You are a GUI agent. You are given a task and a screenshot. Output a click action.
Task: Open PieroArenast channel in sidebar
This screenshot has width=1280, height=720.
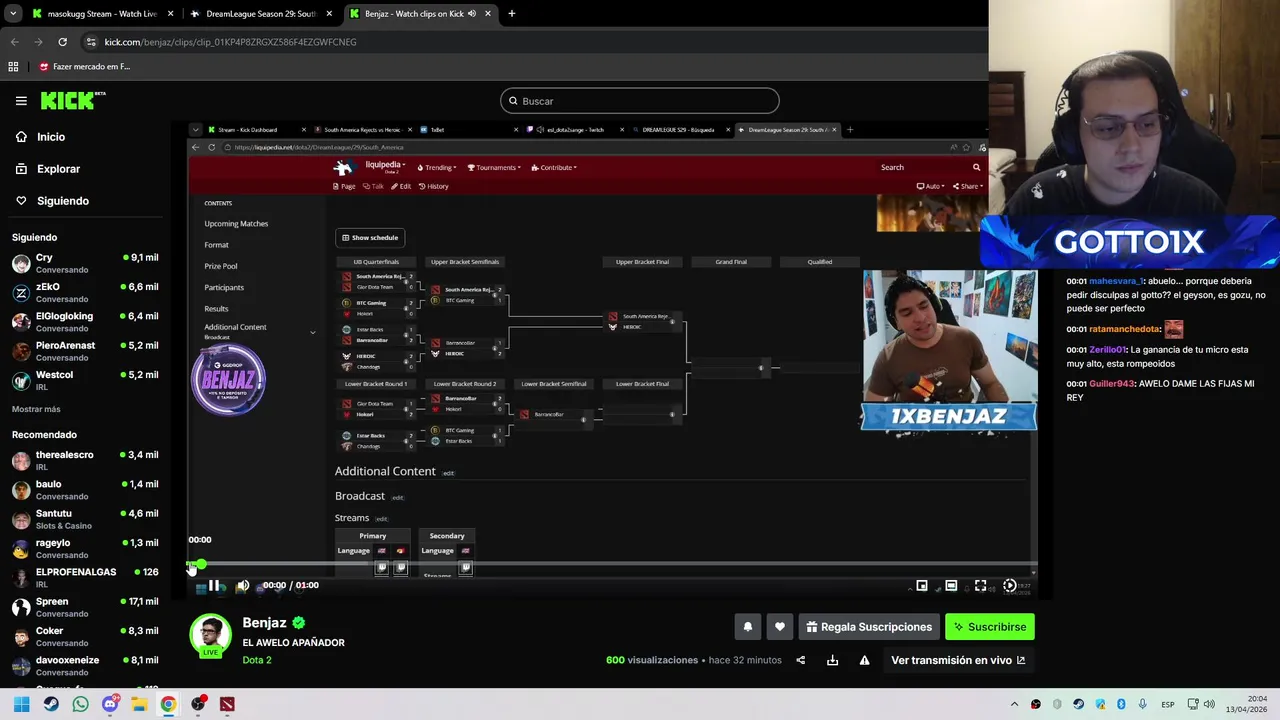click(86, 351)
